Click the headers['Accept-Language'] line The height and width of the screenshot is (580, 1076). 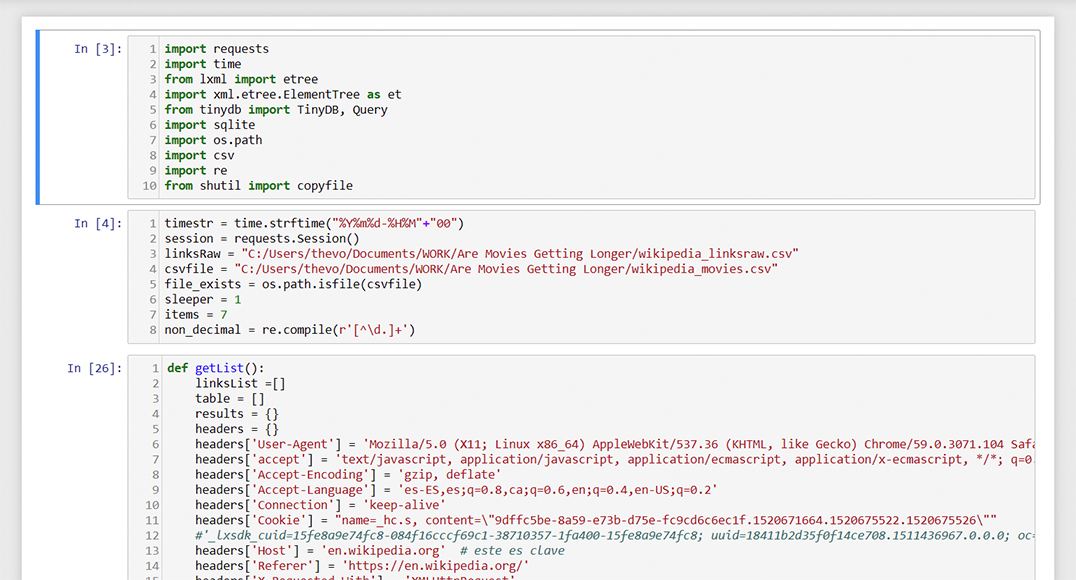(456, 490)
